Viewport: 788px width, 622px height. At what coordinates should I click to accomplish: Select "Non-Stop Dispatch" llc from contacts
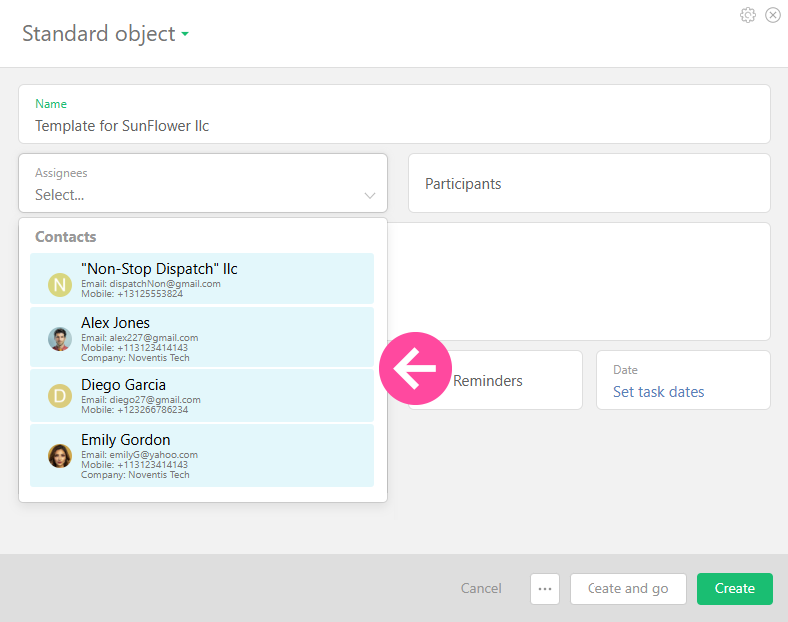202,279
